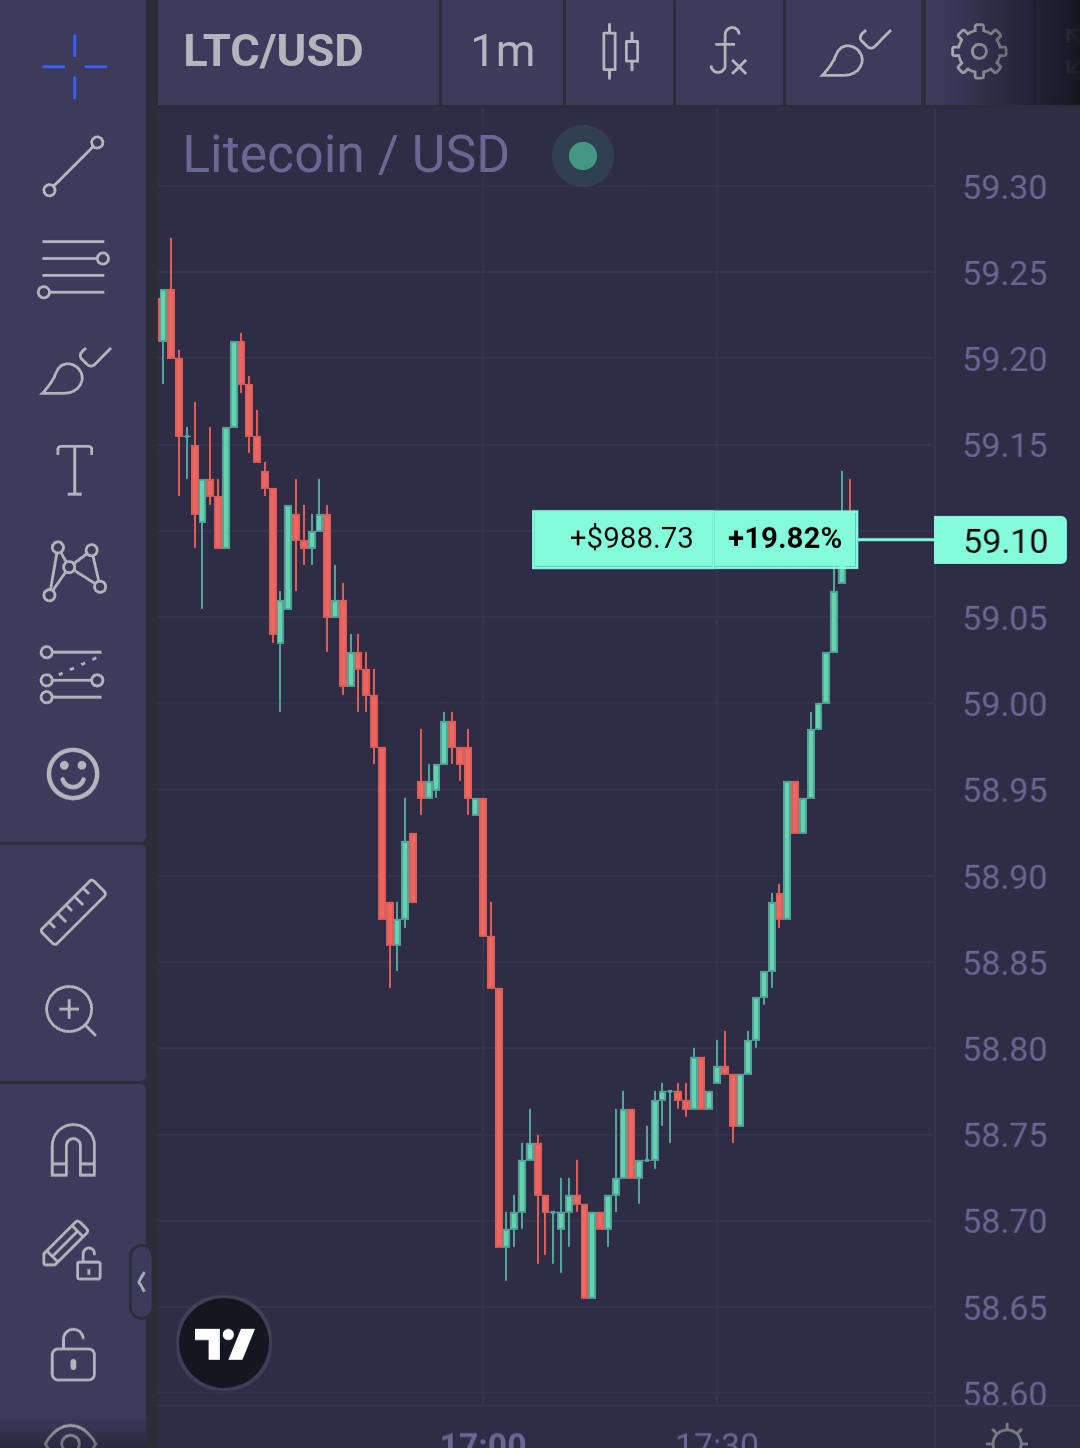Select the trend line drawing tool
Image resolution: width=1080 pixels, height=1448 pixels.
(73, 166)
